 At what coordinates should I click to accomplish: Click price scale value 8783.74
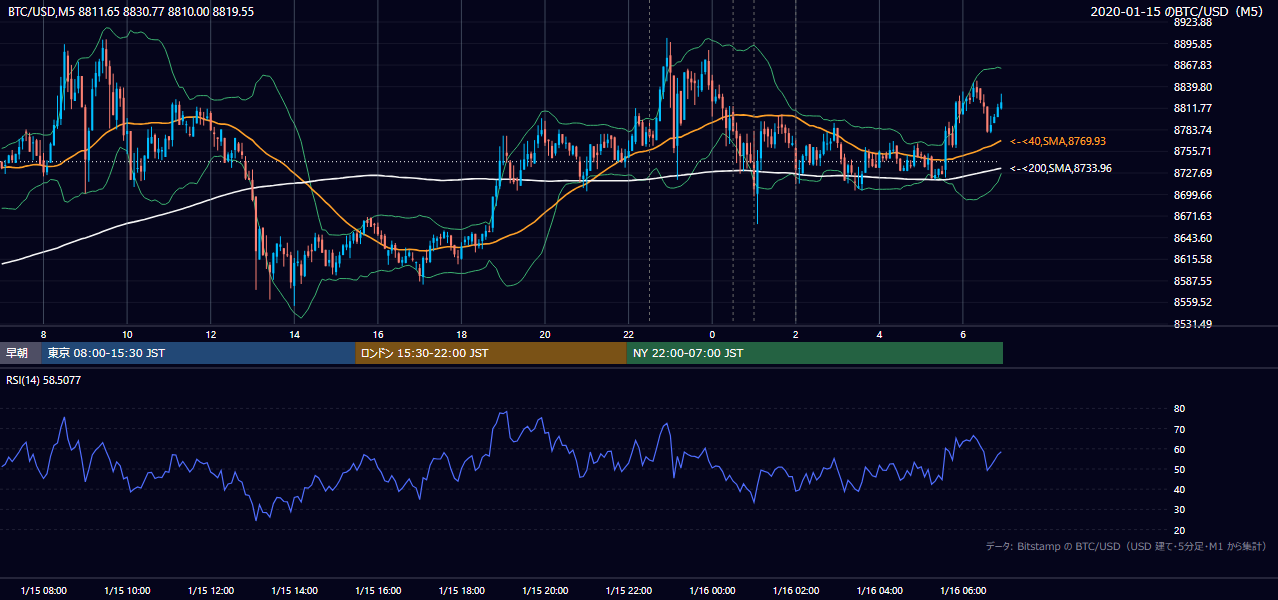[x=1192, y=130]
